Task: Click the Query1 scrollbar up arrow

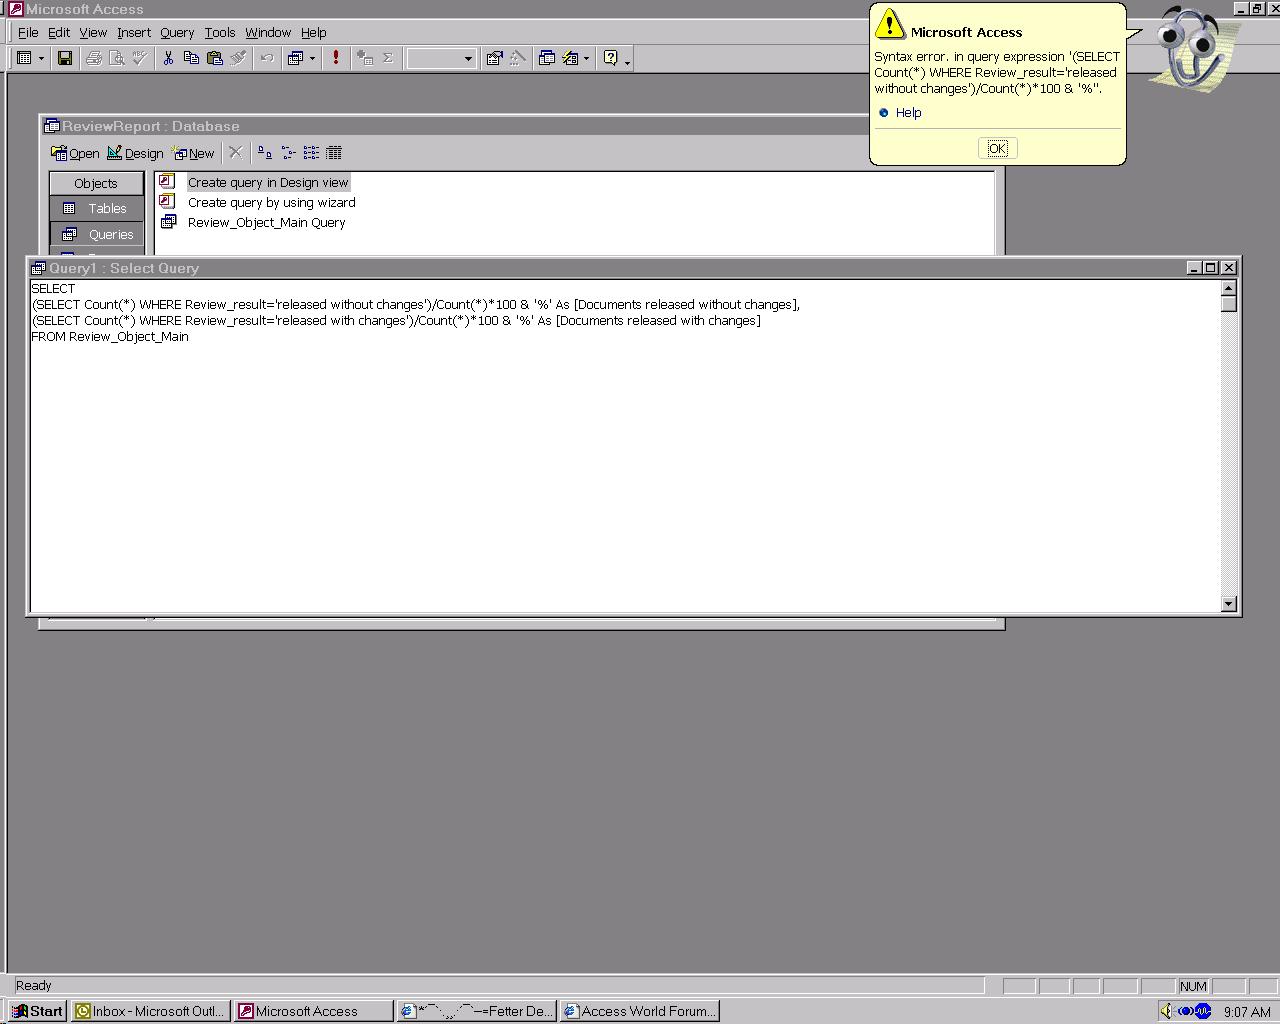Action: [x=1229, y=288]
